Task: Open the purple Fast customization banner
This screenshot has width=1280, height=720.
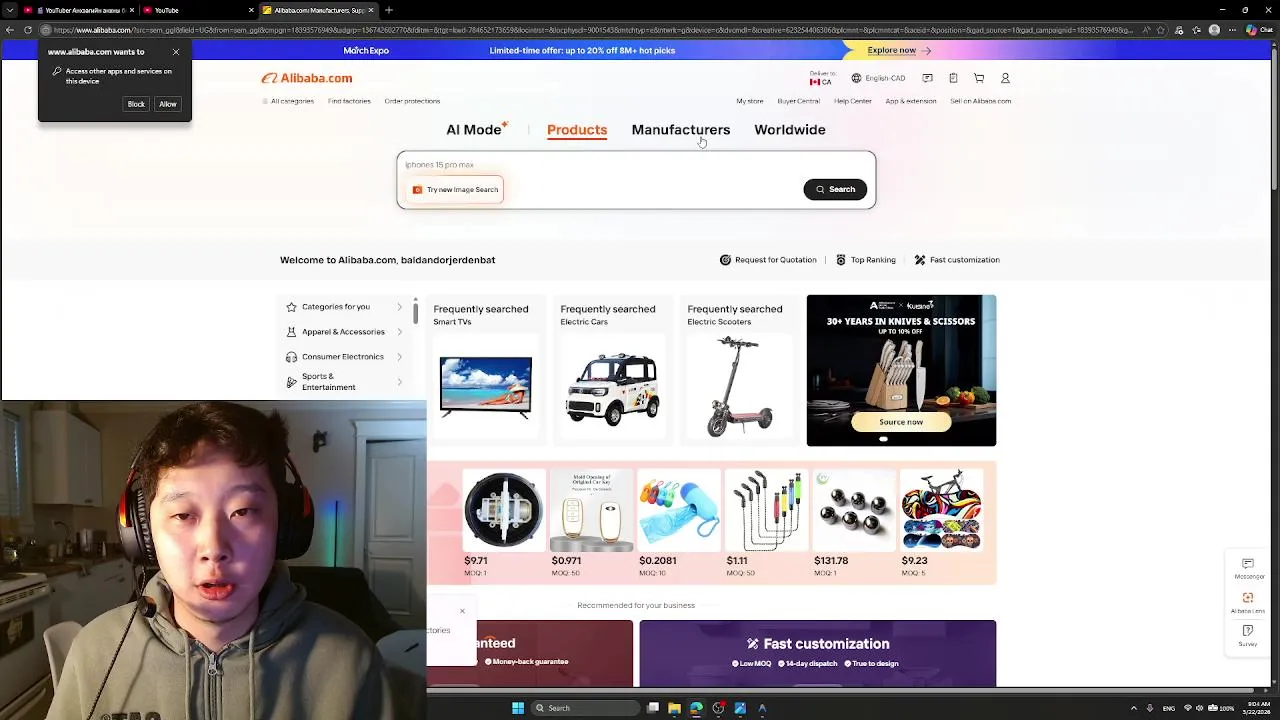Action: point(818,653)
